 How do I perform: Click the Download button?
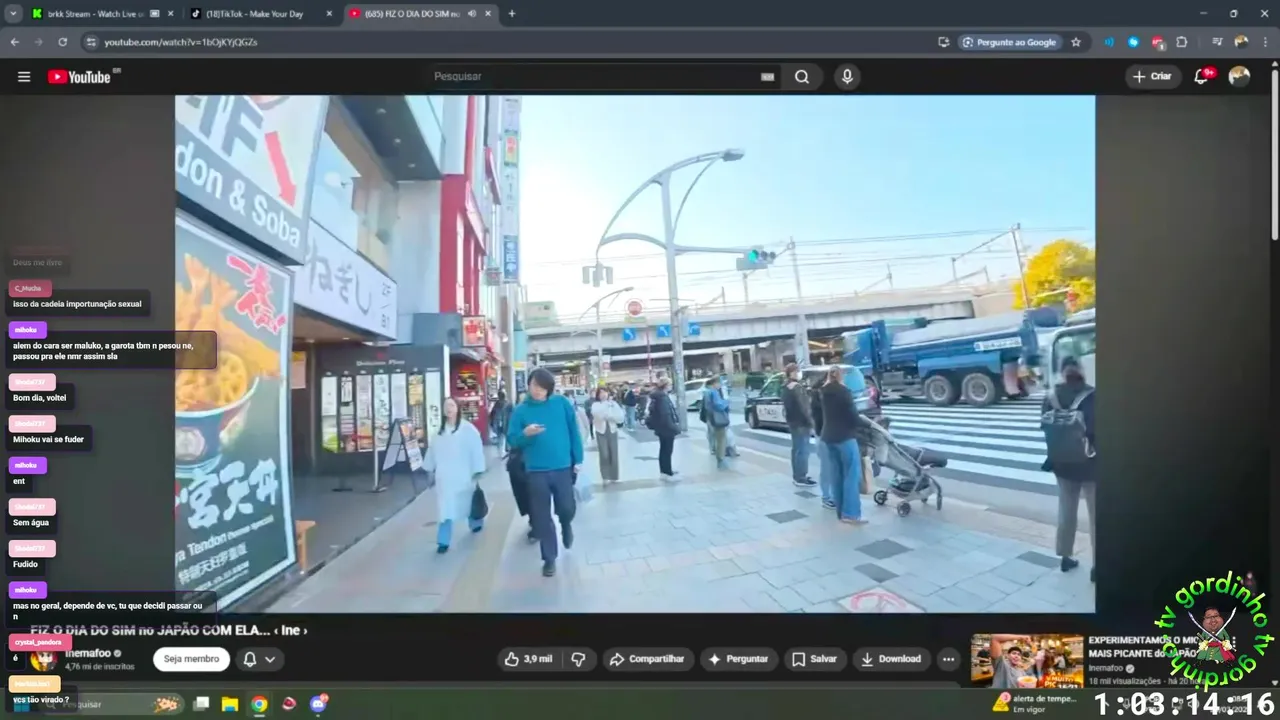tap(891, 659)
